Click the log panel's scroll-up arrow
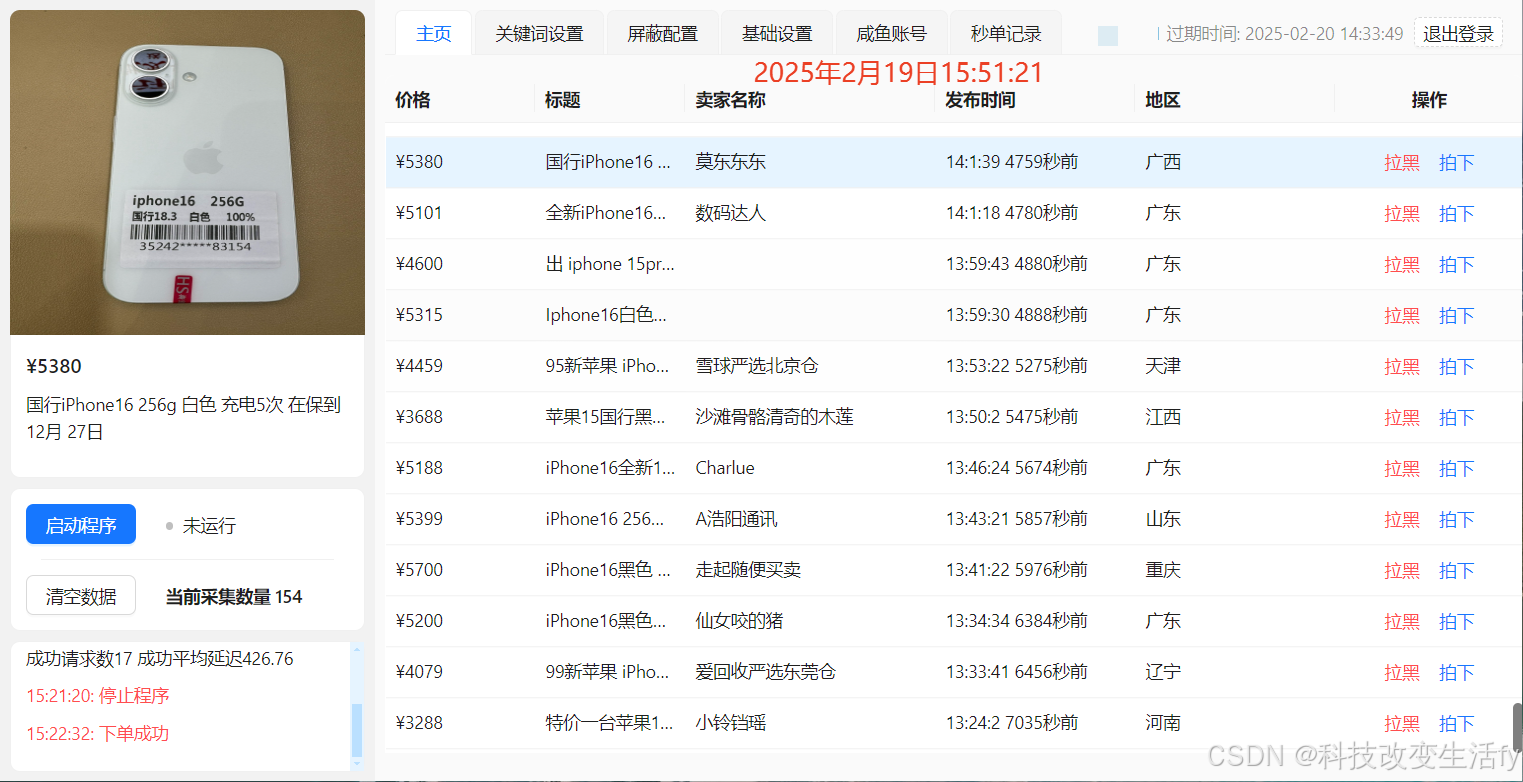Image resolution: width=1523 pixels, height=782 pixels. [x=357, y=650]
